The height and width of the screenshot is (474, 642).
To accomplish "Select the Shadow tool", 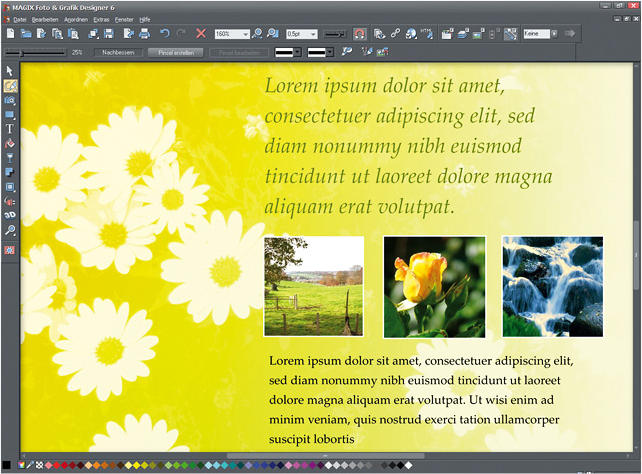I will pos(10,172).
